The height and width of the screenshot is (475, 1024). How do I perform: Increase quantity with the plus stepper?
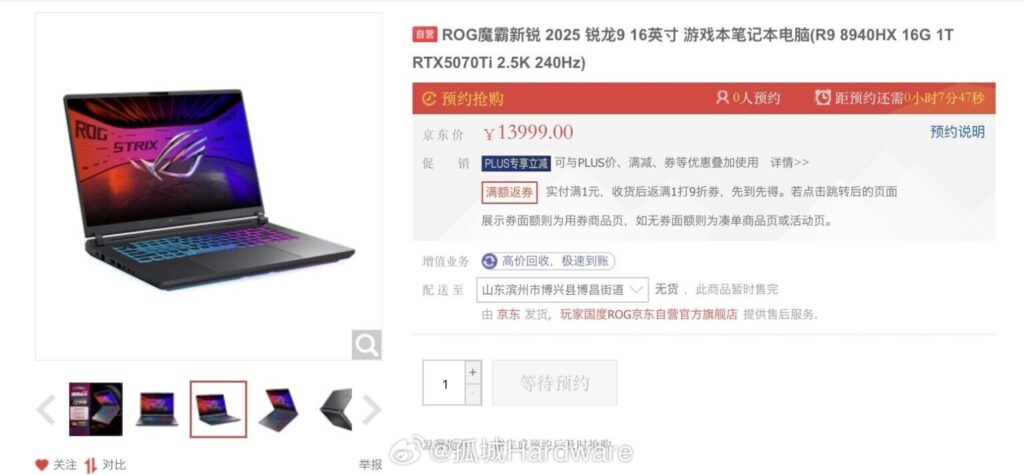pos(473,372)
